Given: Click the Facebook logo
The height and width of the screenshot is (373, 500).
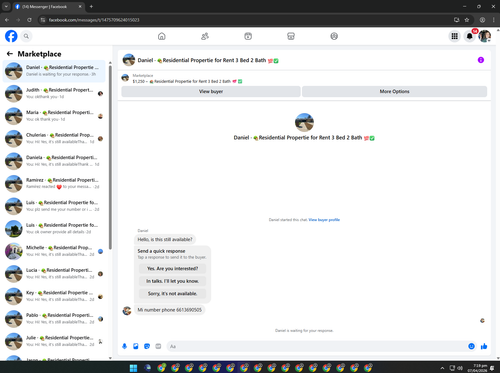Looking at the screenshot, I should 11,36.
